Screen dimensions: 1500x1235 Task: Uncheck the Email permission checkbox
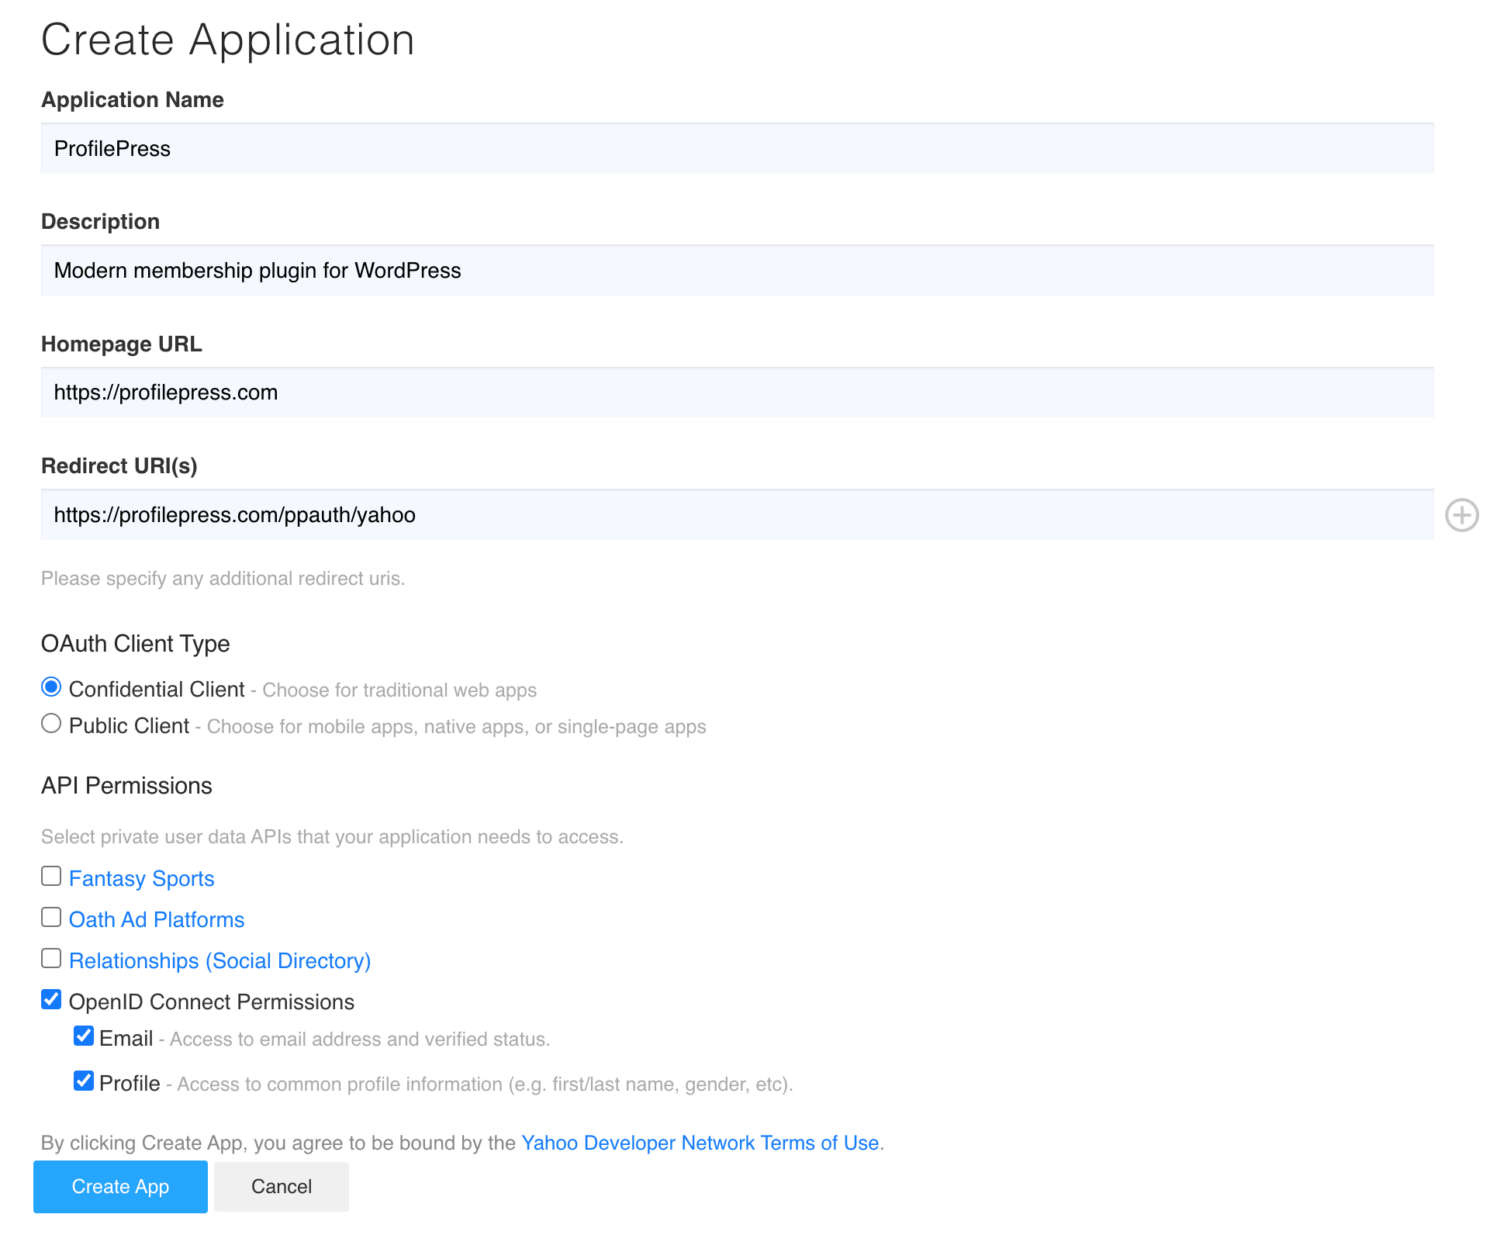point(84,1036)
